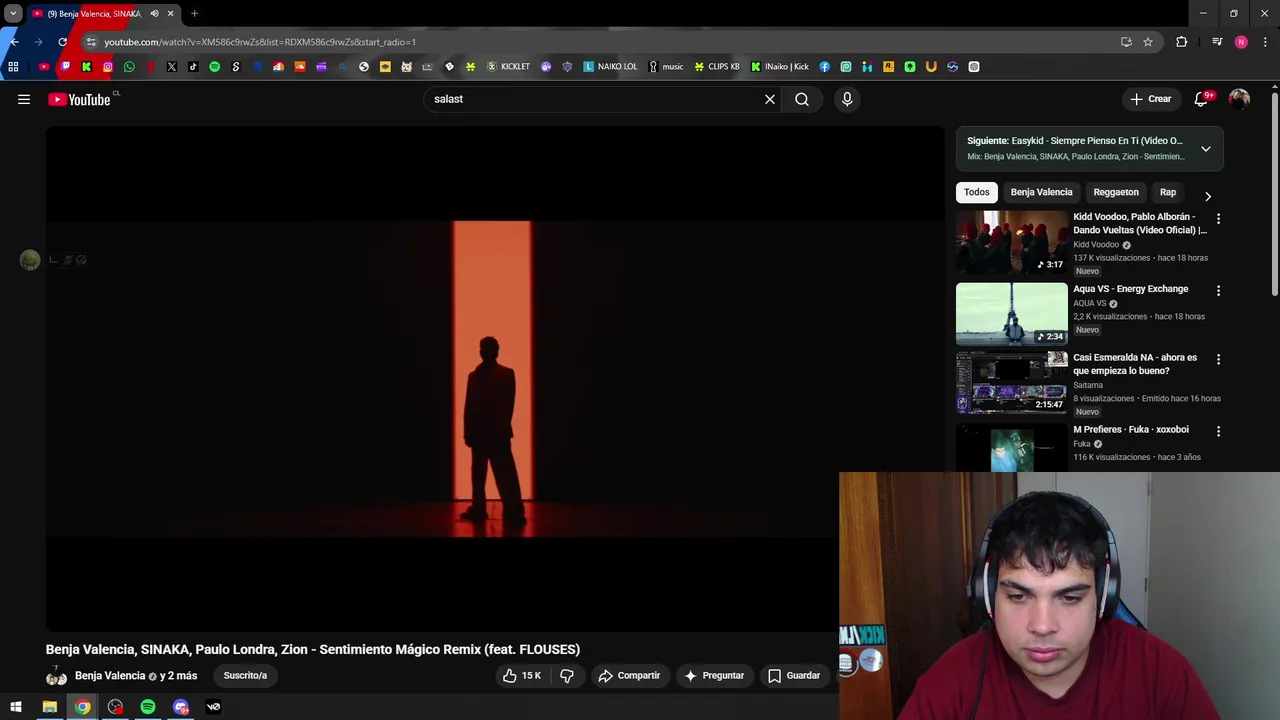Open YouTube notifications bell

pos(1201,99)
